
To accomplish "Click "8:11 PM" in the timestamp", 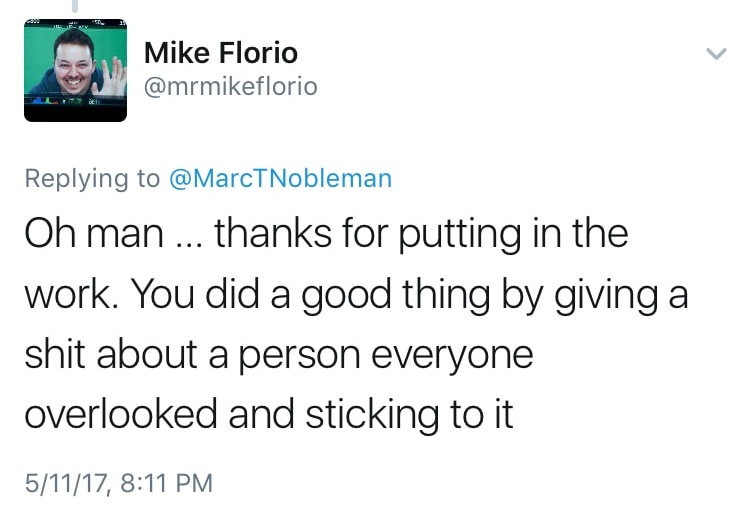I will pyautogui.click(x=166, y=483).
